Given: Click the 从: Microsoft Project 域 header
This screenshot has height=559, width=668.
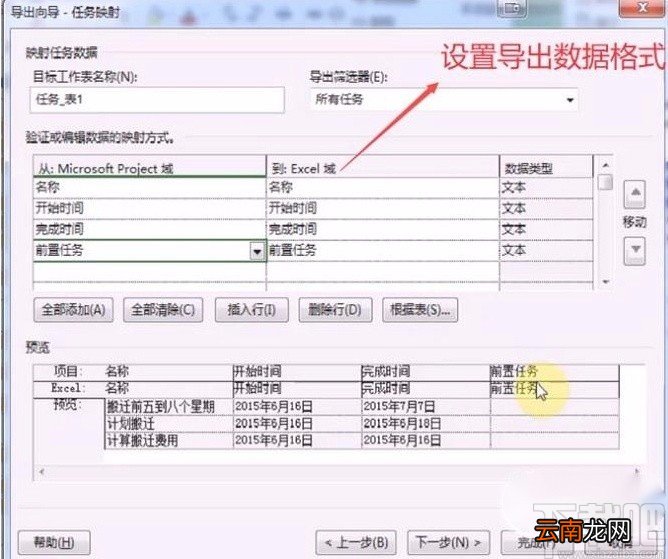Looking at the screenshot, I should pyautogui.click(x=150, y=168).
